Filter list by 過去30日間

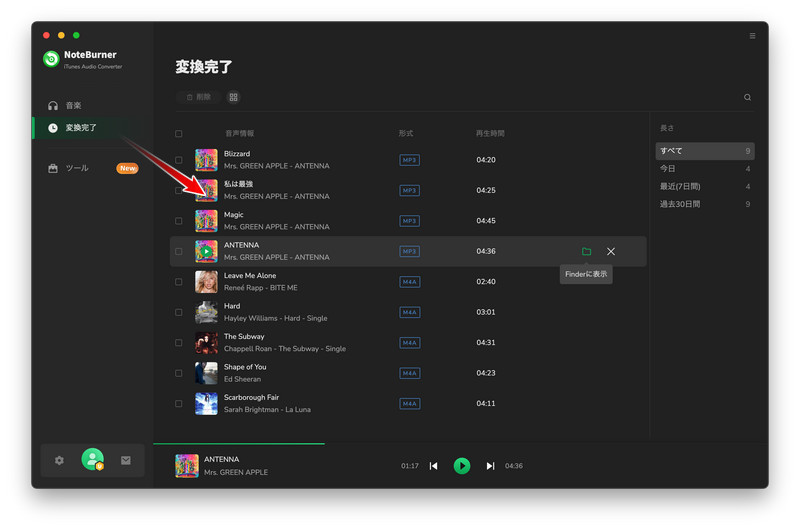[x=705, y=204]
